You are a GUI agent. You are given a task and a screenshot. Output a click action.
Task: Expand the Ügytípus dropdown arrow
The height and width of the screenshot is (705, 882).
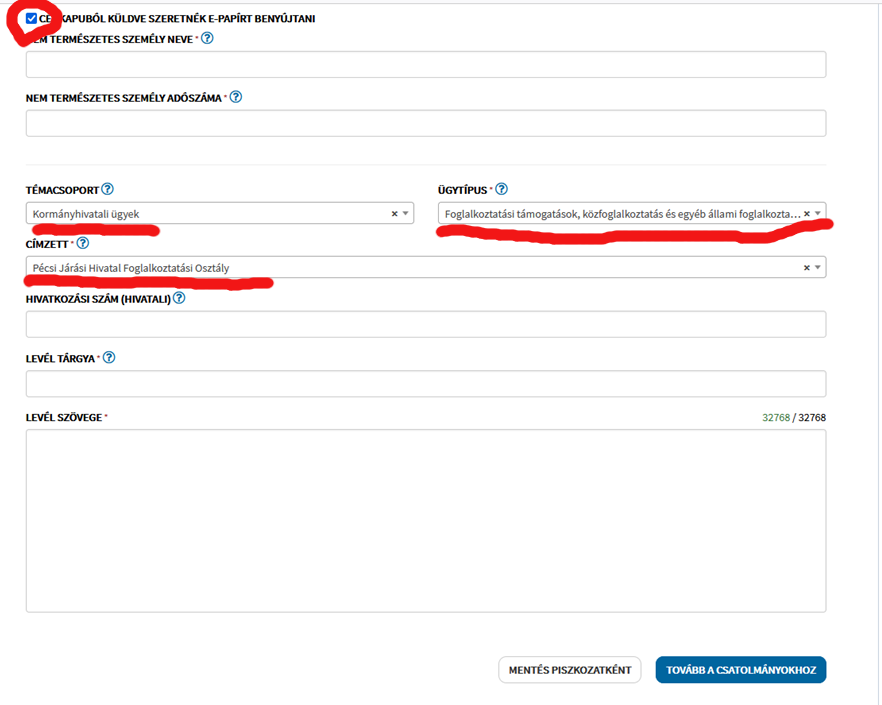[x=818, y=213]
